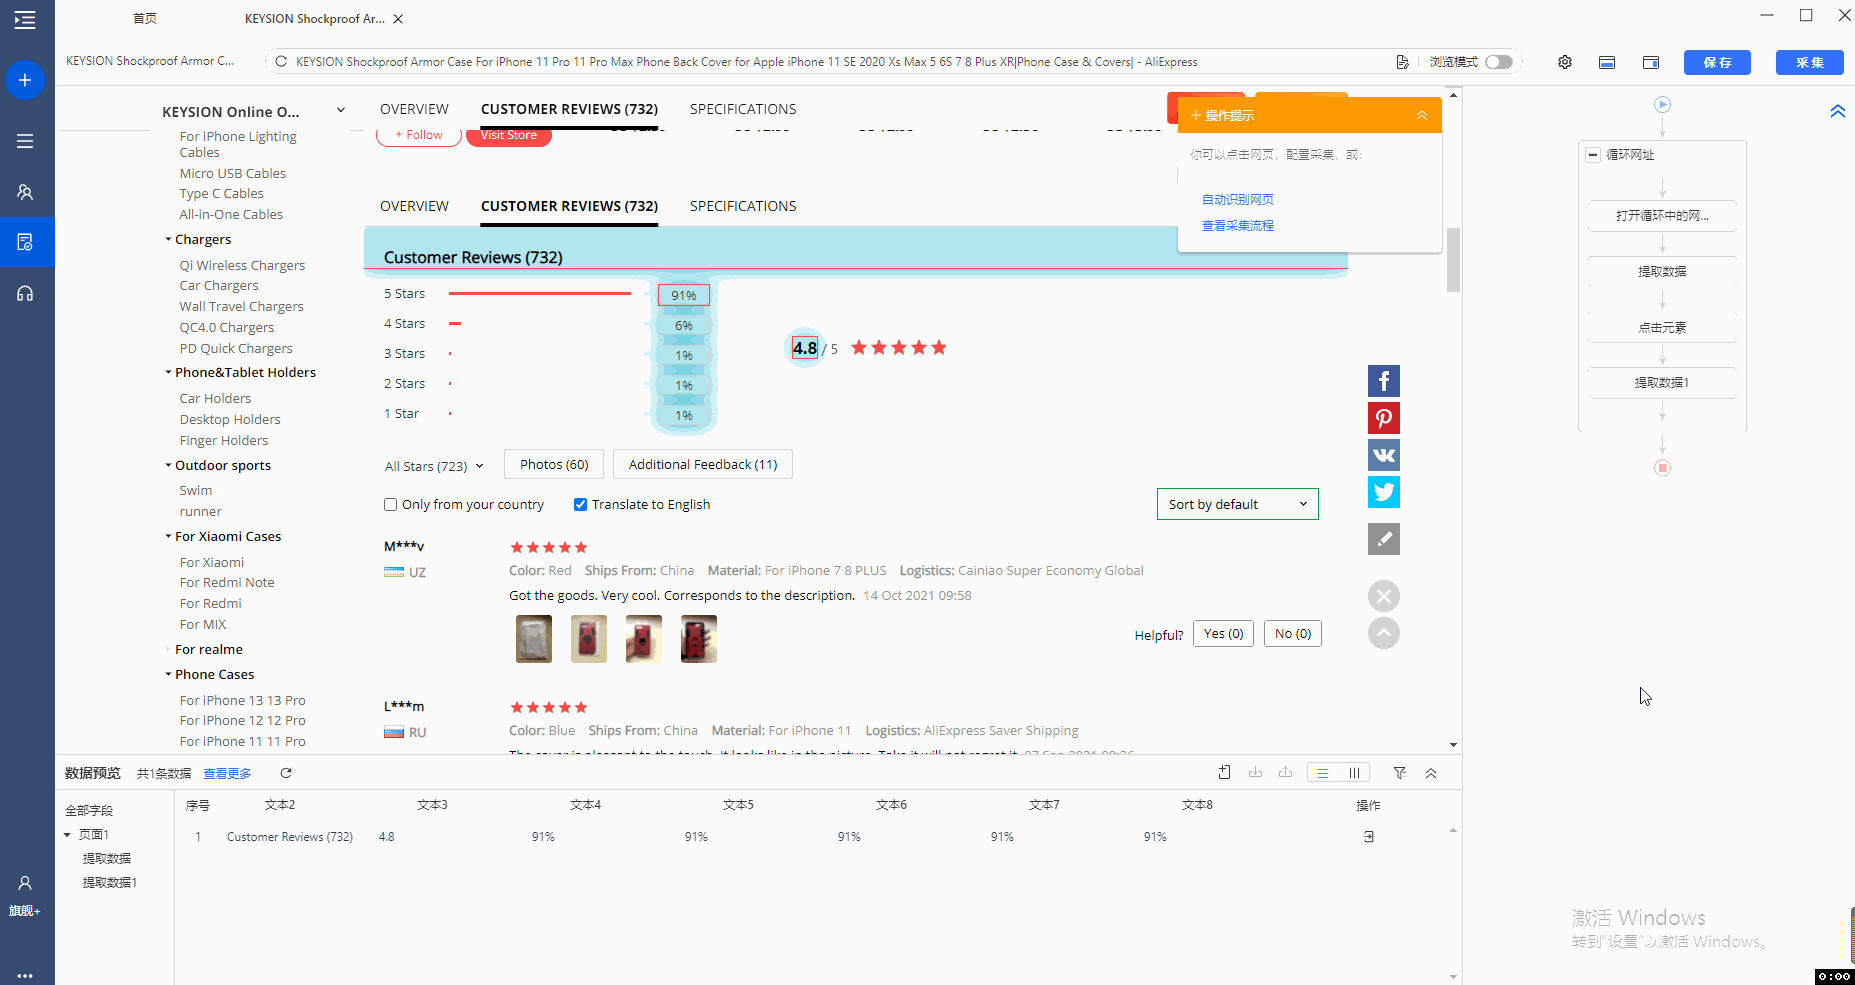This screenshot has height=985, width=1855.
Task: Open the three-dots more menu at sidebar bottom
Action: pos(25,975)
